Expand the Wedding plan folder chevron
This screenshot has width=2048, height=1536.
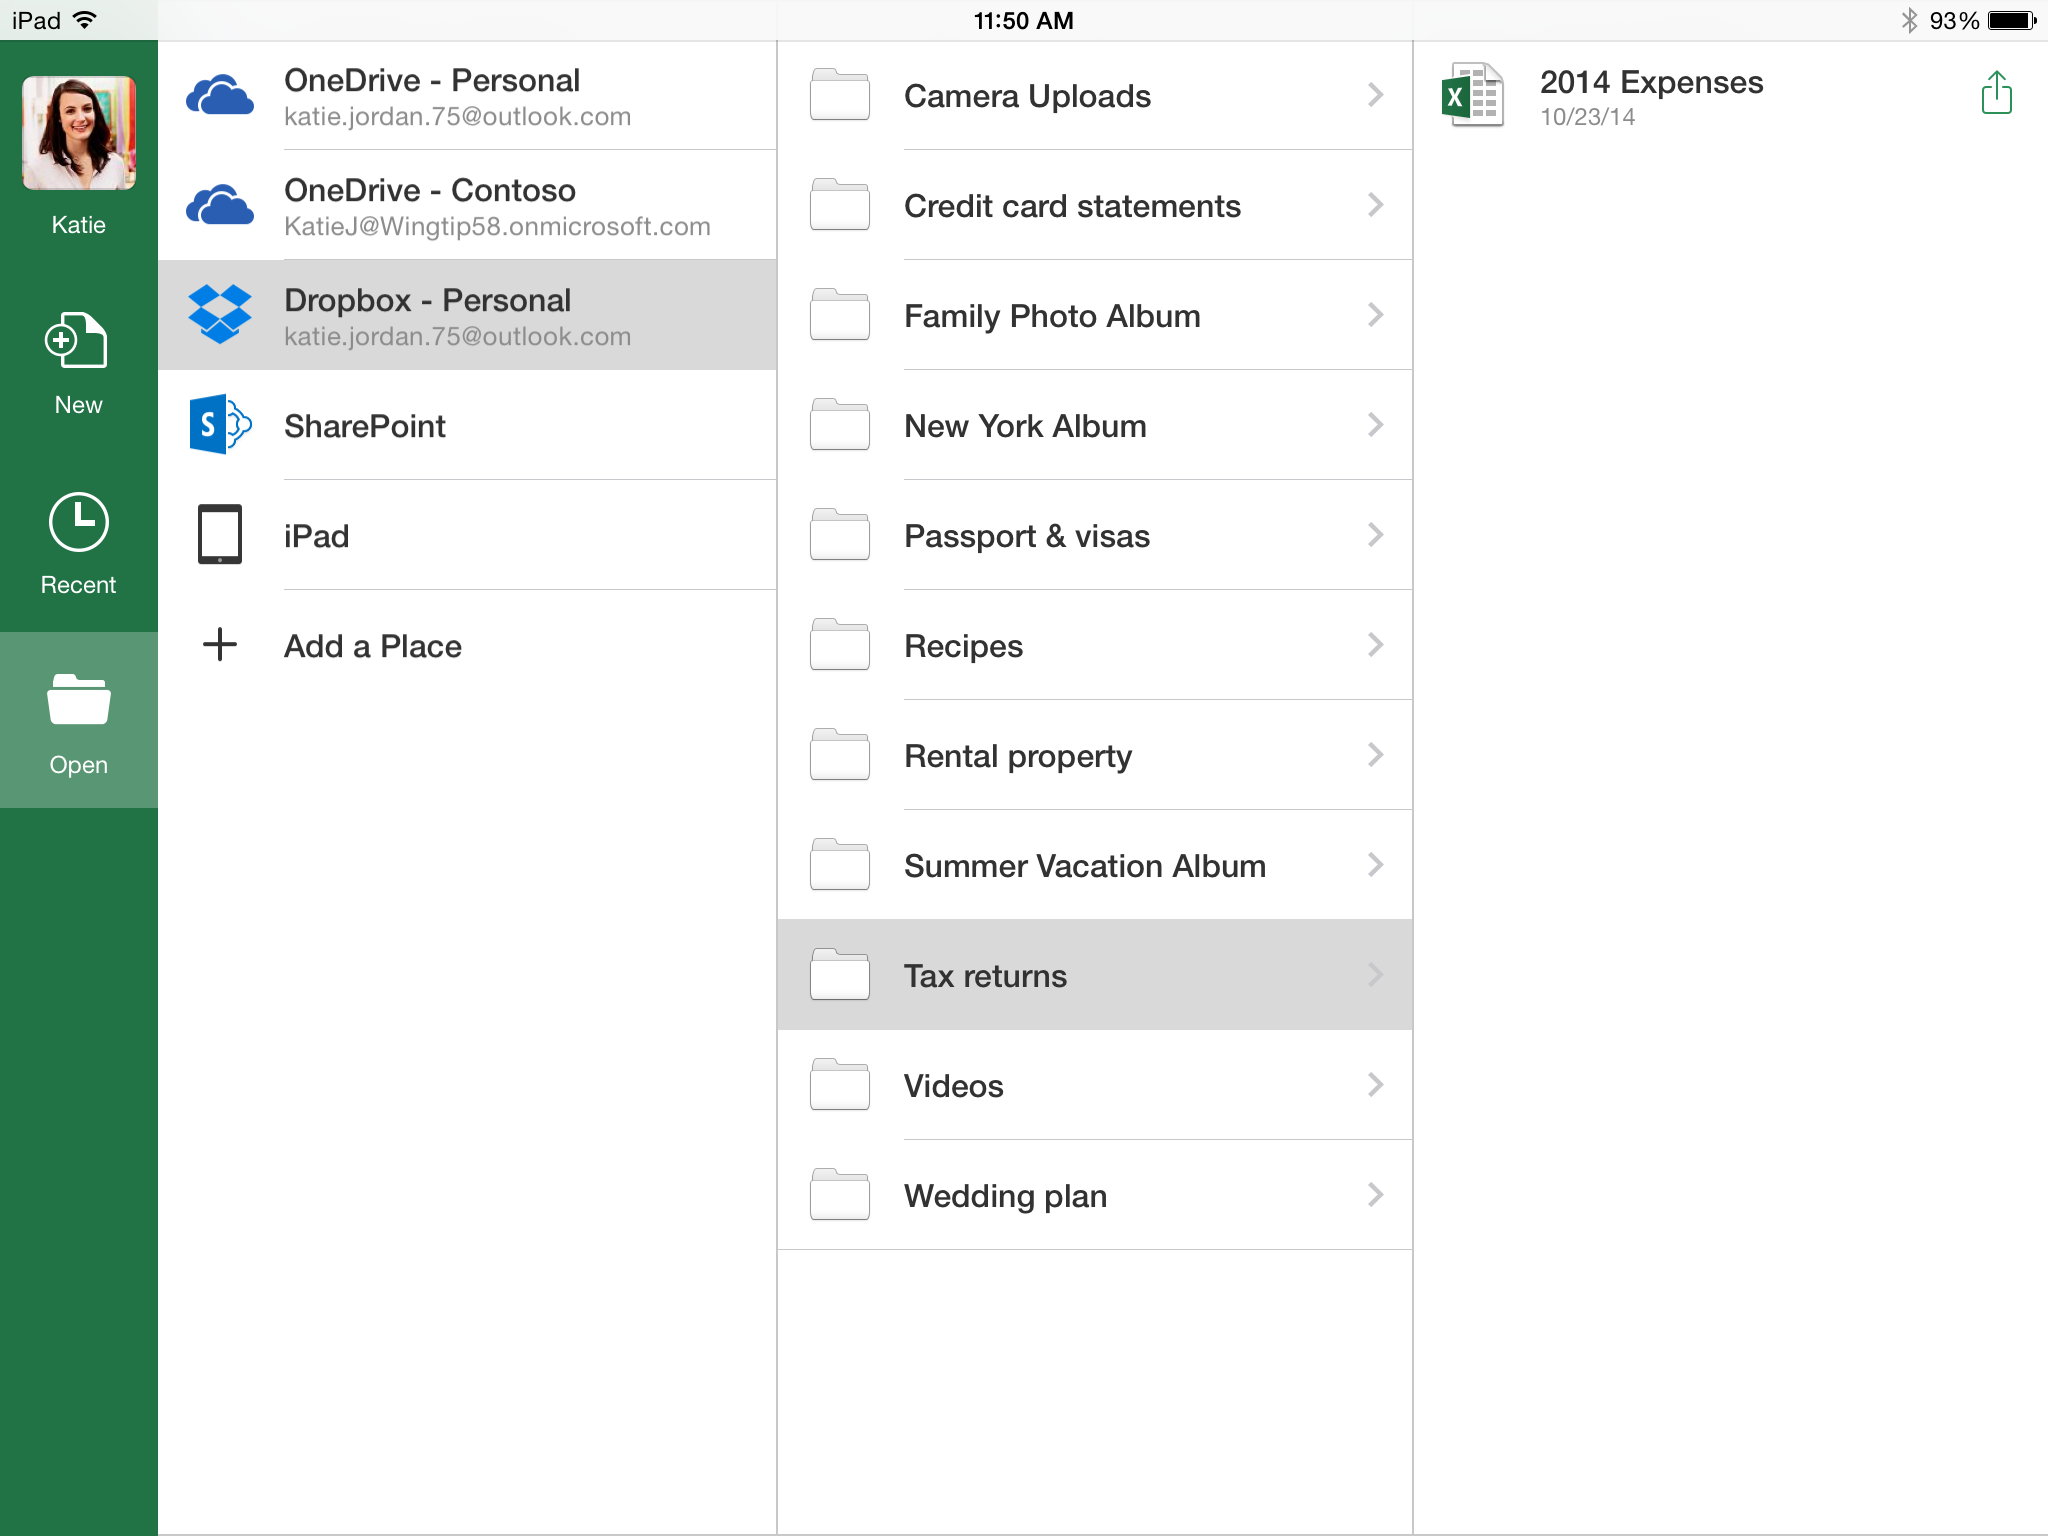1376,1195
